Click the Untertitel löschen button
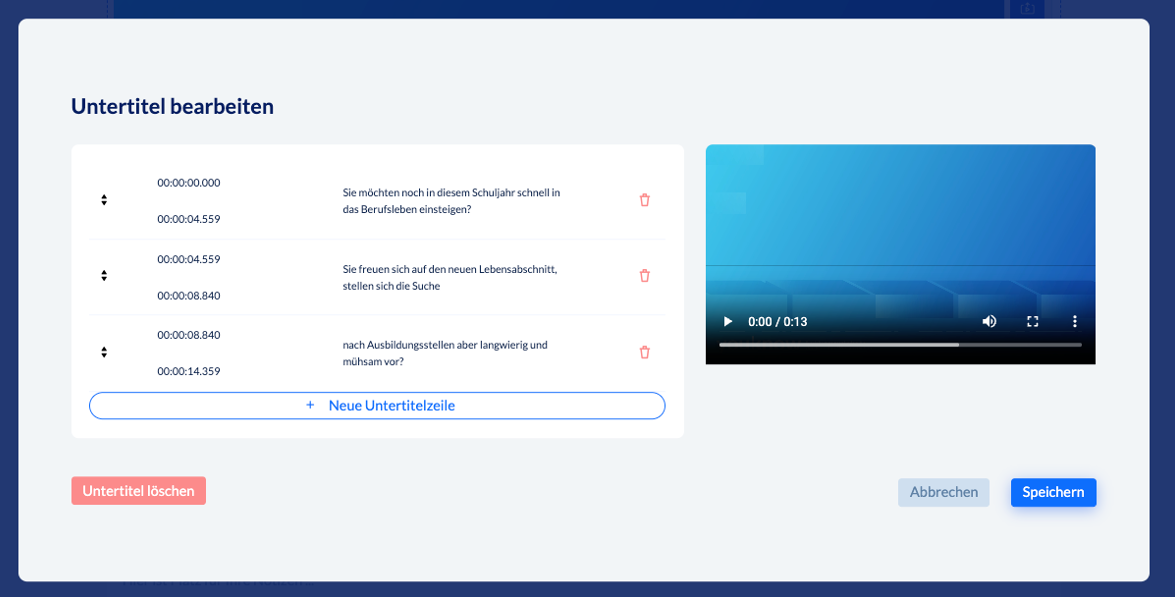Viewport: 1175px width, 597px height. click(139, 491)
